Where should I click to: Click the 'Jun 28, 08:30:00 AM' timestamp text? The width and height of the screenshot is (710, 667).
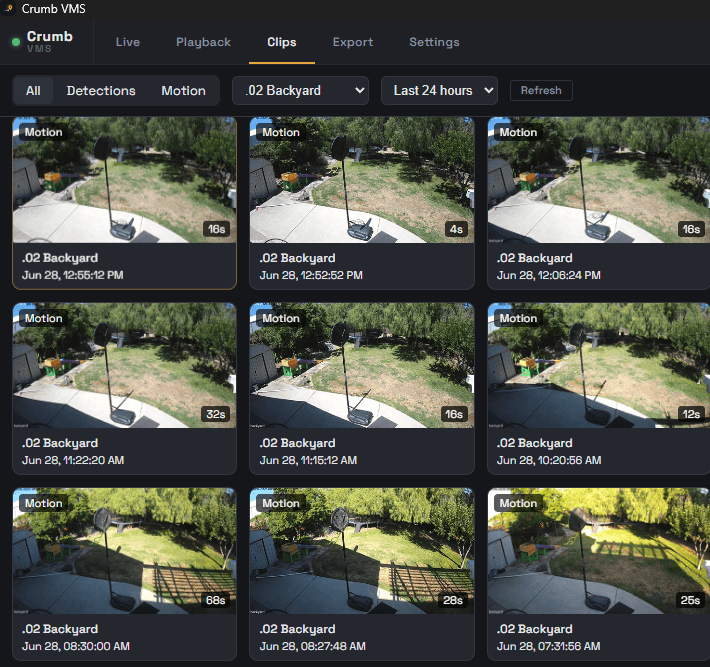point(76,646)
